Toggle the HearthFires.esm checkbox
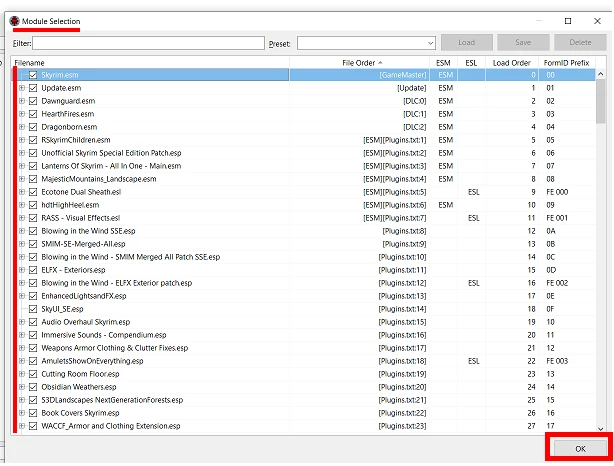Image resolution: width=614 pixels, height=466 pixels. 33,114
